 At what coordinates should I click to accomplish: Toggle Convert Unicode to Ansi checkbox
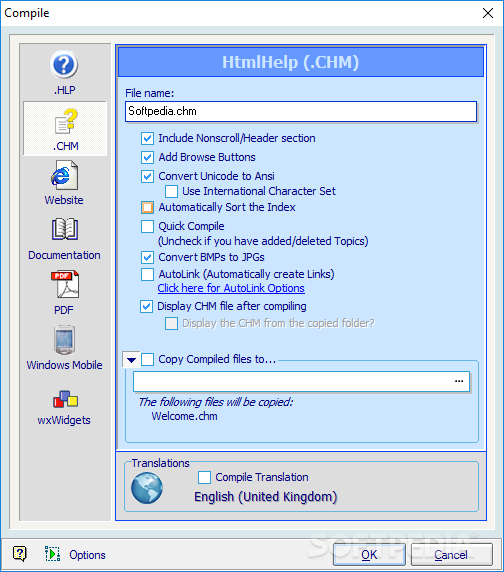pos(147,176)
